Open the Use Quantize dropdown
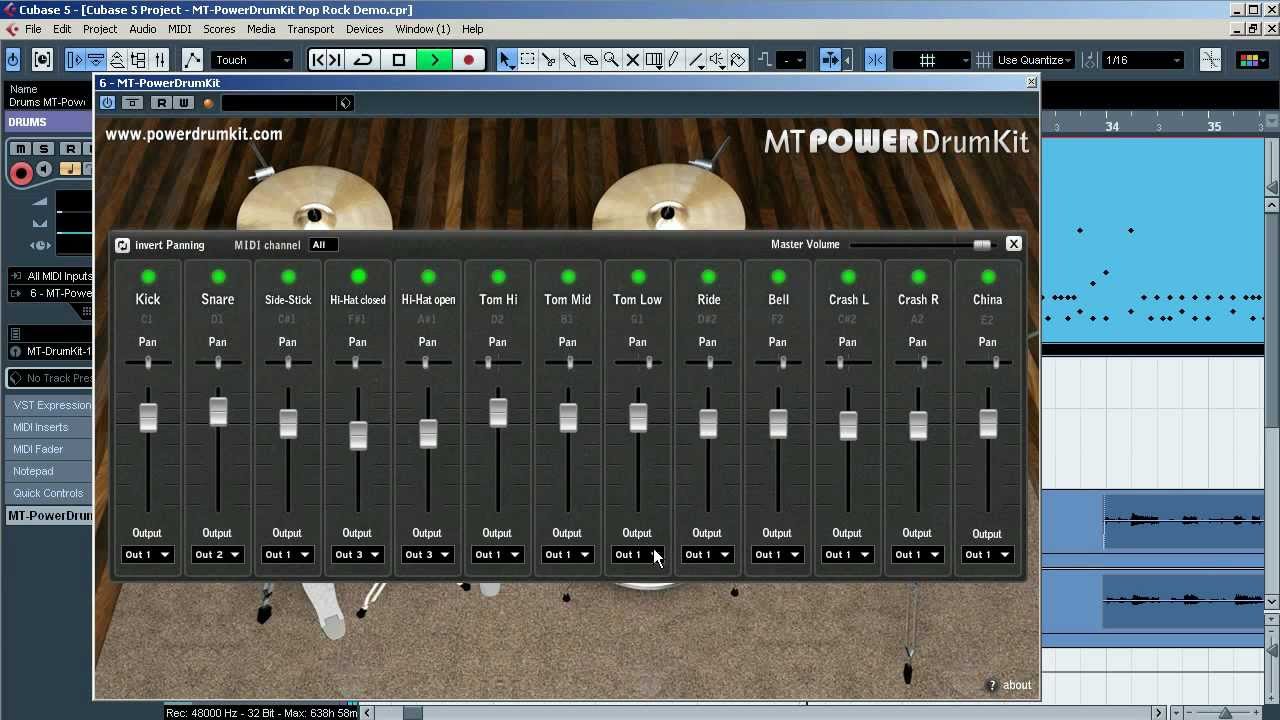 1035,60
